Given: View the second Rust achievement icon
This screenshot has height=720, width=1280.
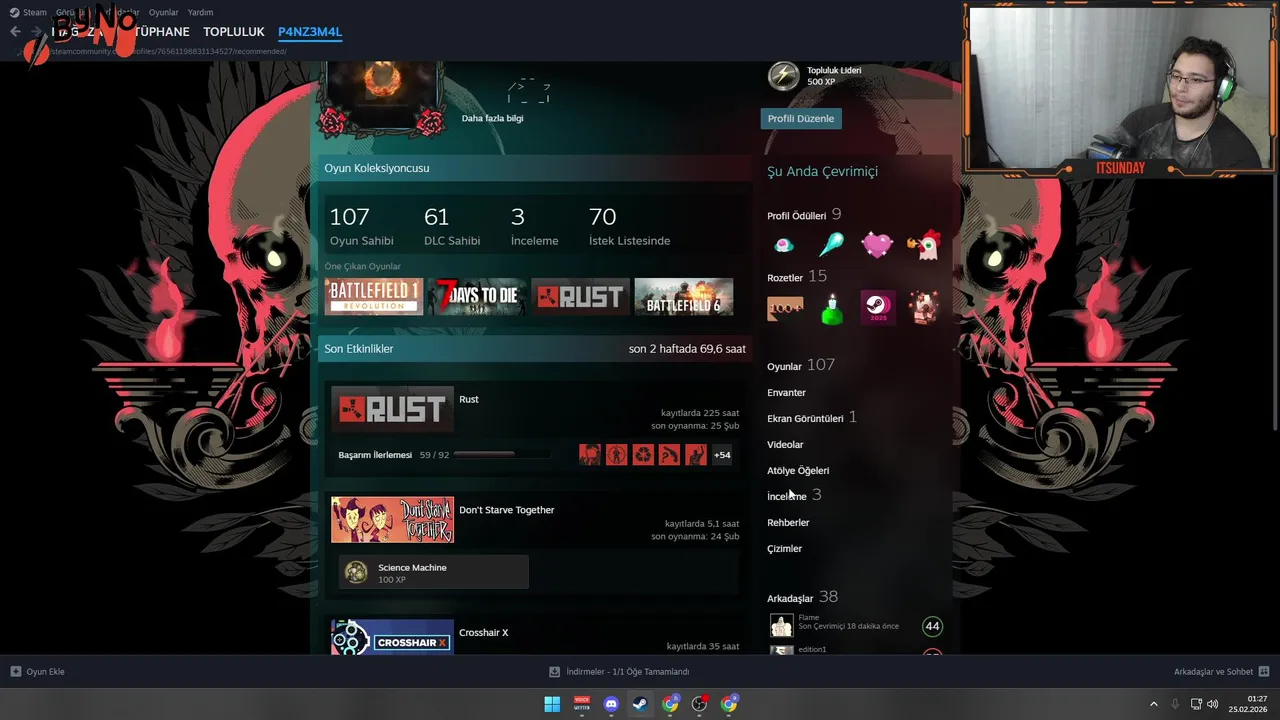Looking at the screenshot, I should click(x=616, y=455).
